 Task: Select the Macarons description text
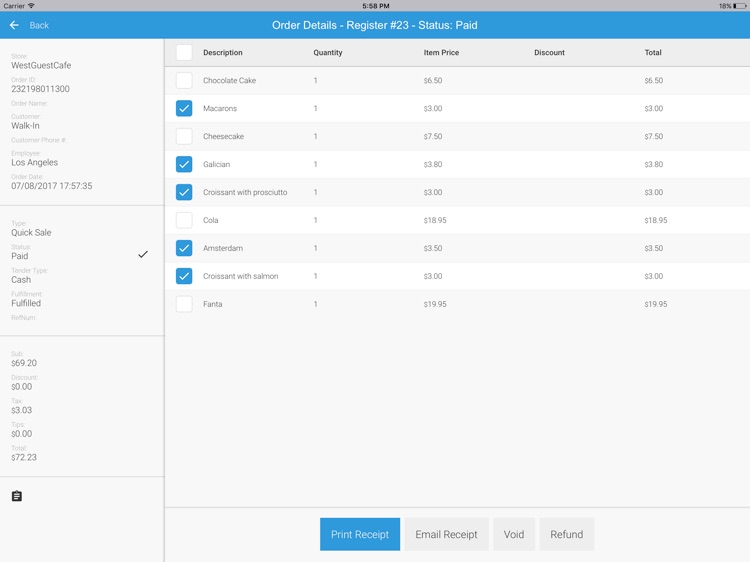coord(220,109)
